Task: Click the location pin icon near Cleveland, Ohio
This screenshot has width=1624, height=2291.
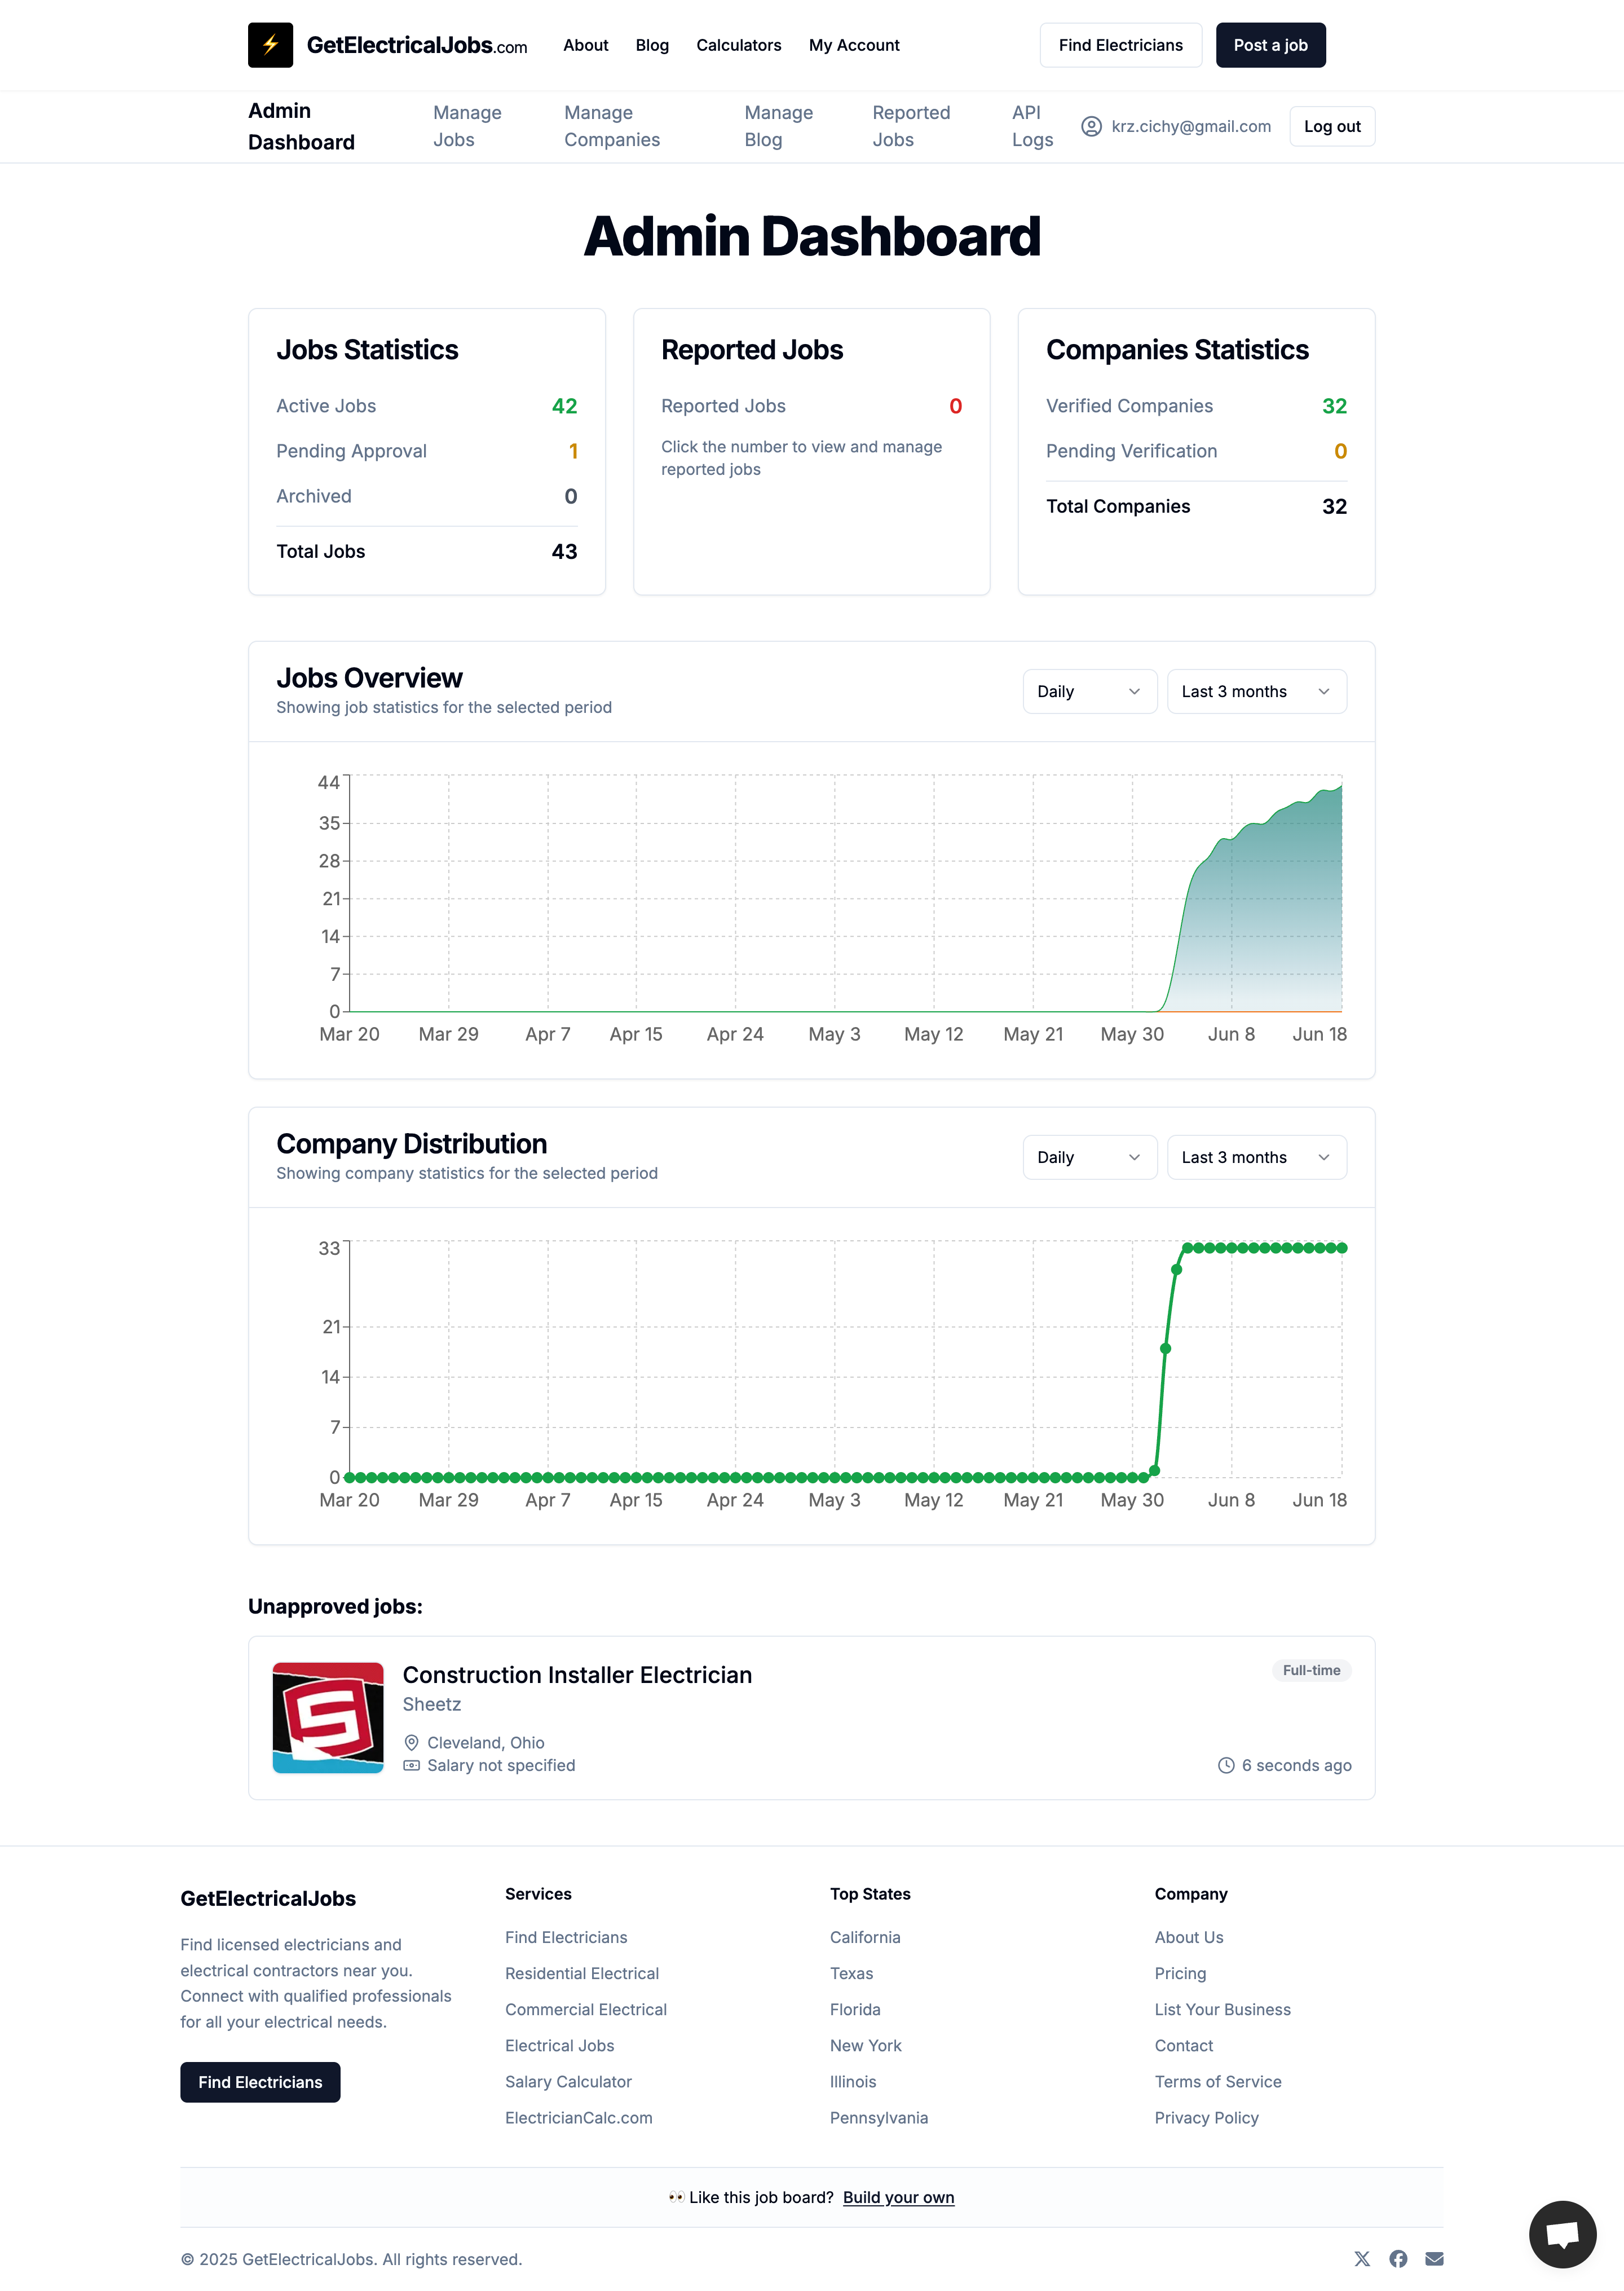Action: (x=411, y=1742)
